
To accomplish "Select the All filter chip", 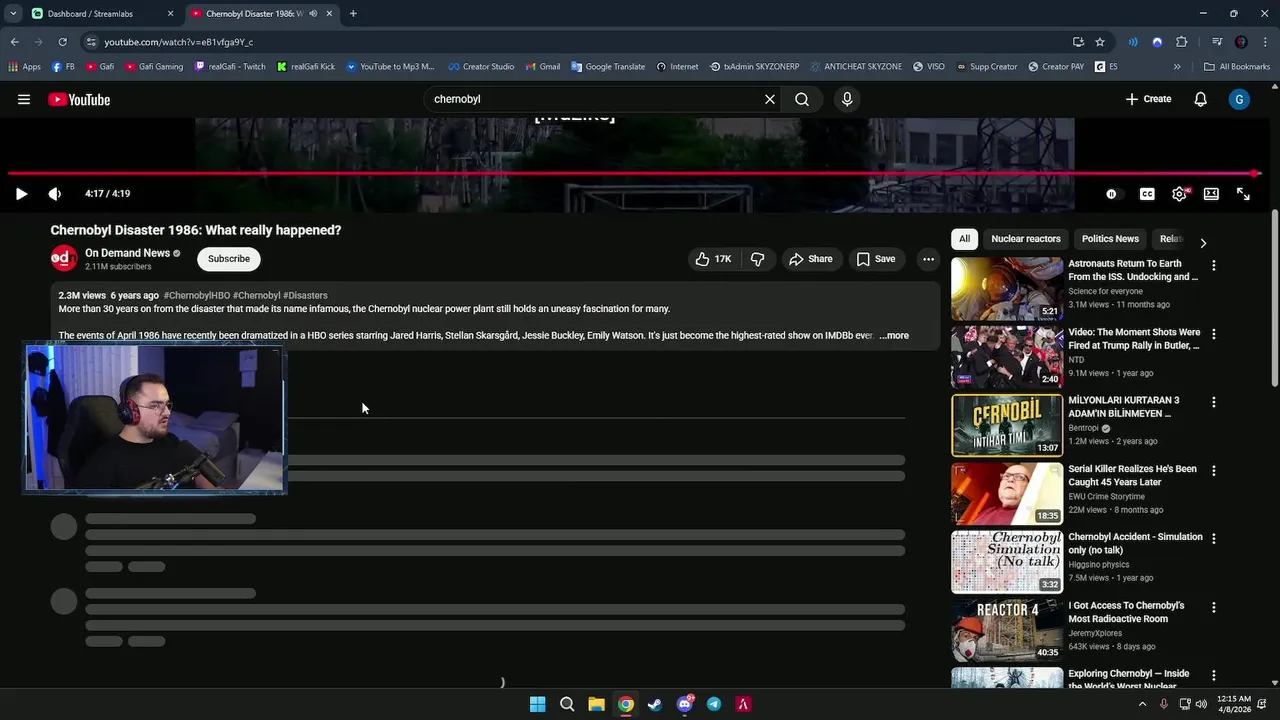I will click(x=964, y=239).
